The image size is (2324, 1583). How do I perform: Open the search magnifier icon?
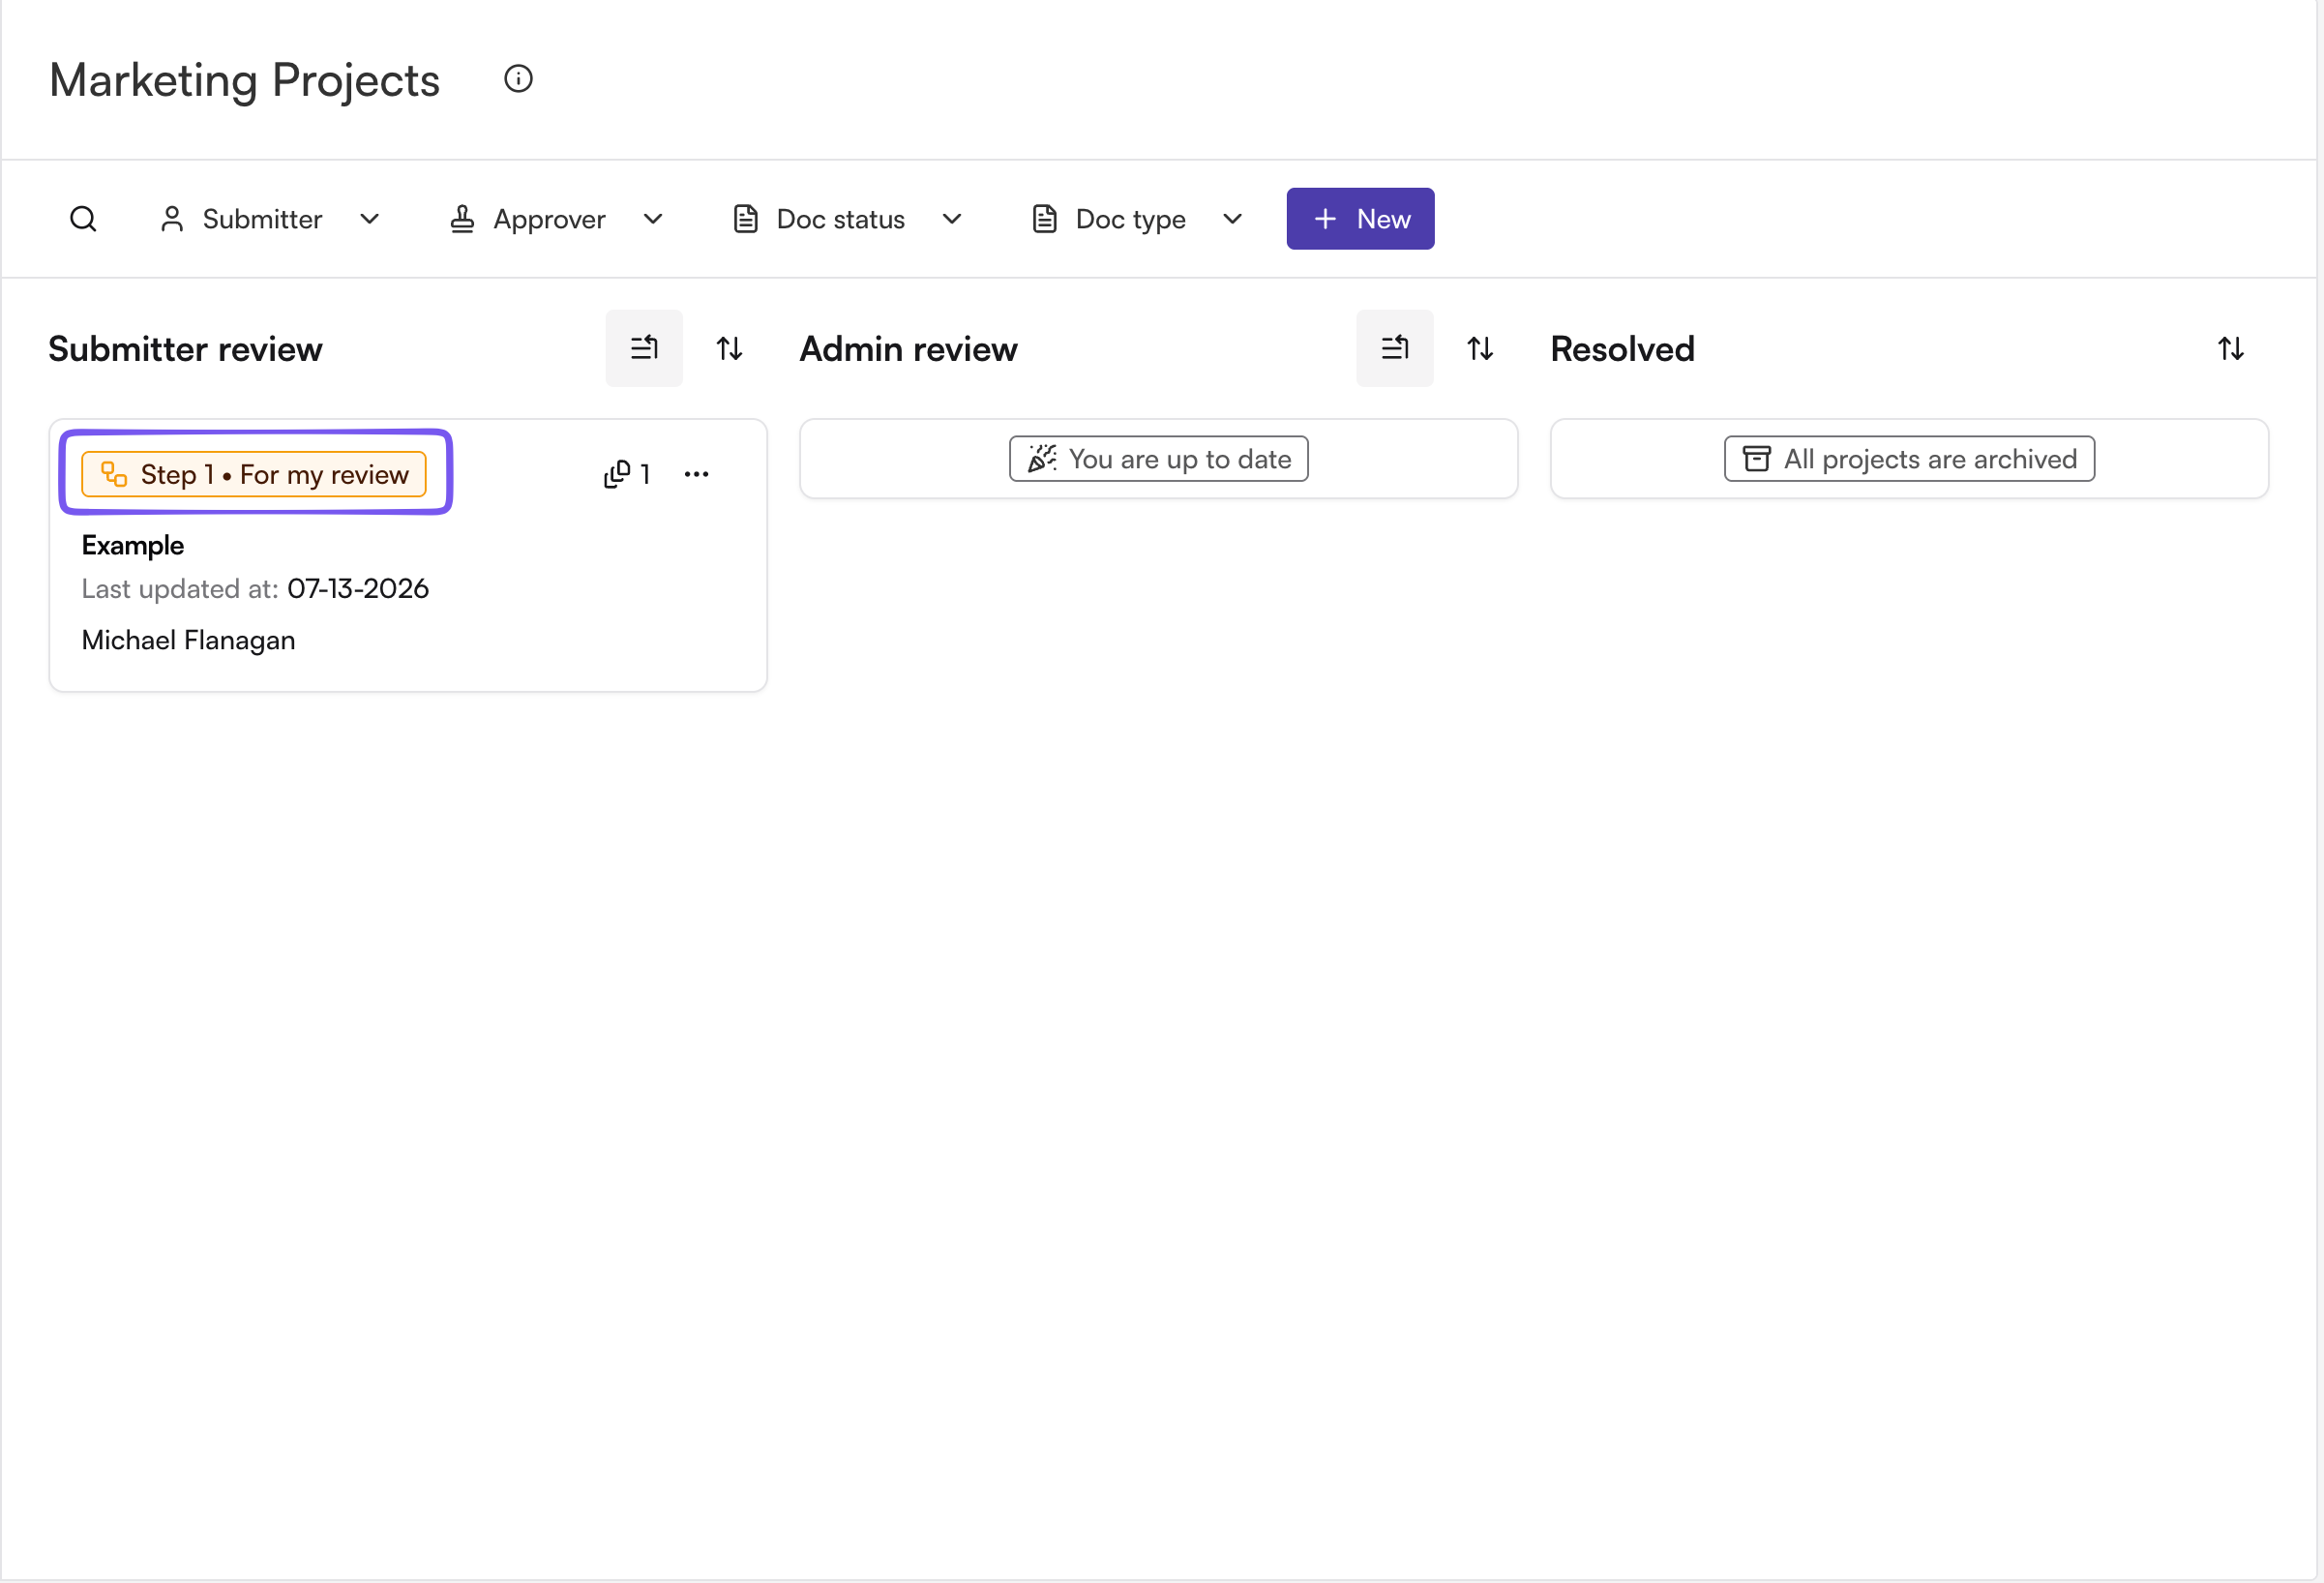pos(83,219)
